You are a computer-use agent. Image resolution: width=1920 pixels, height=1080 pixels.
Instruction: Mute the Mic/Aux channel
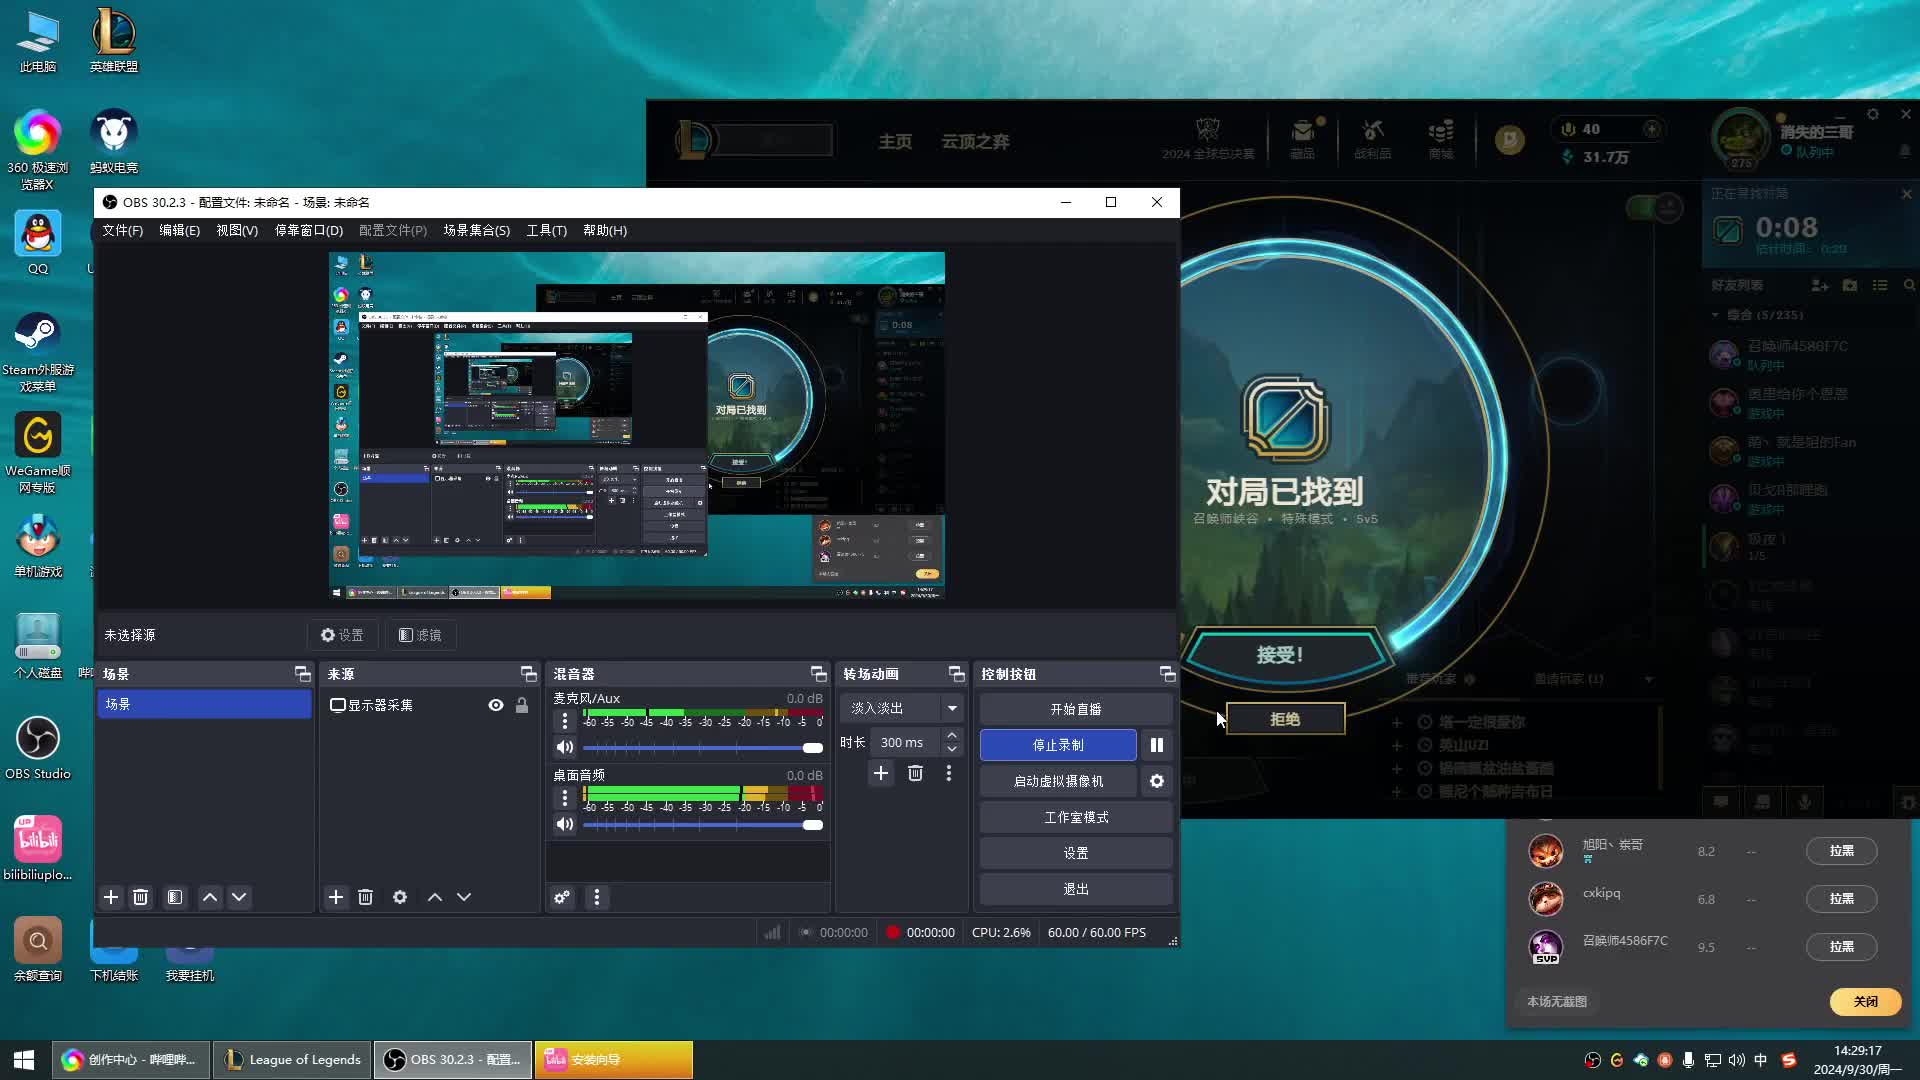coord(565,747)
